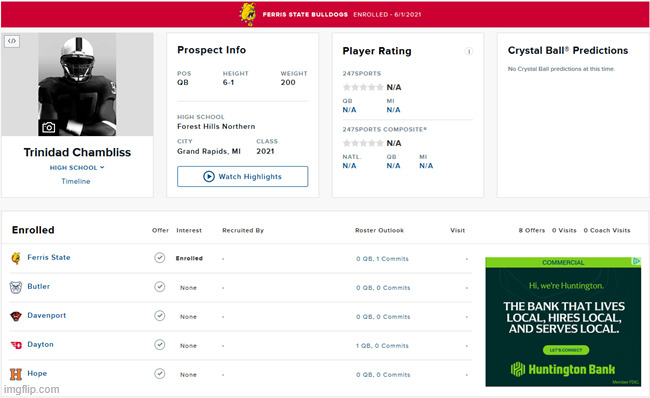Click the Ferris State 'Enrolled' interest status
The image size is (650, 398).
pyautogui.click(x=189, y=258)
